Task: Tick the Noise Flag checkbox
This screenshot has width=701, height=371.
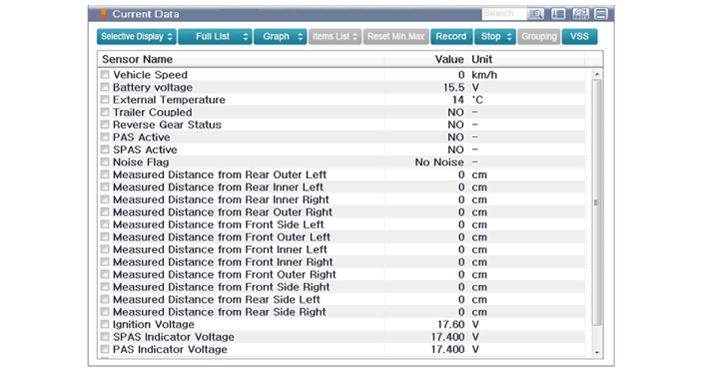Action: tap(105, 162)
